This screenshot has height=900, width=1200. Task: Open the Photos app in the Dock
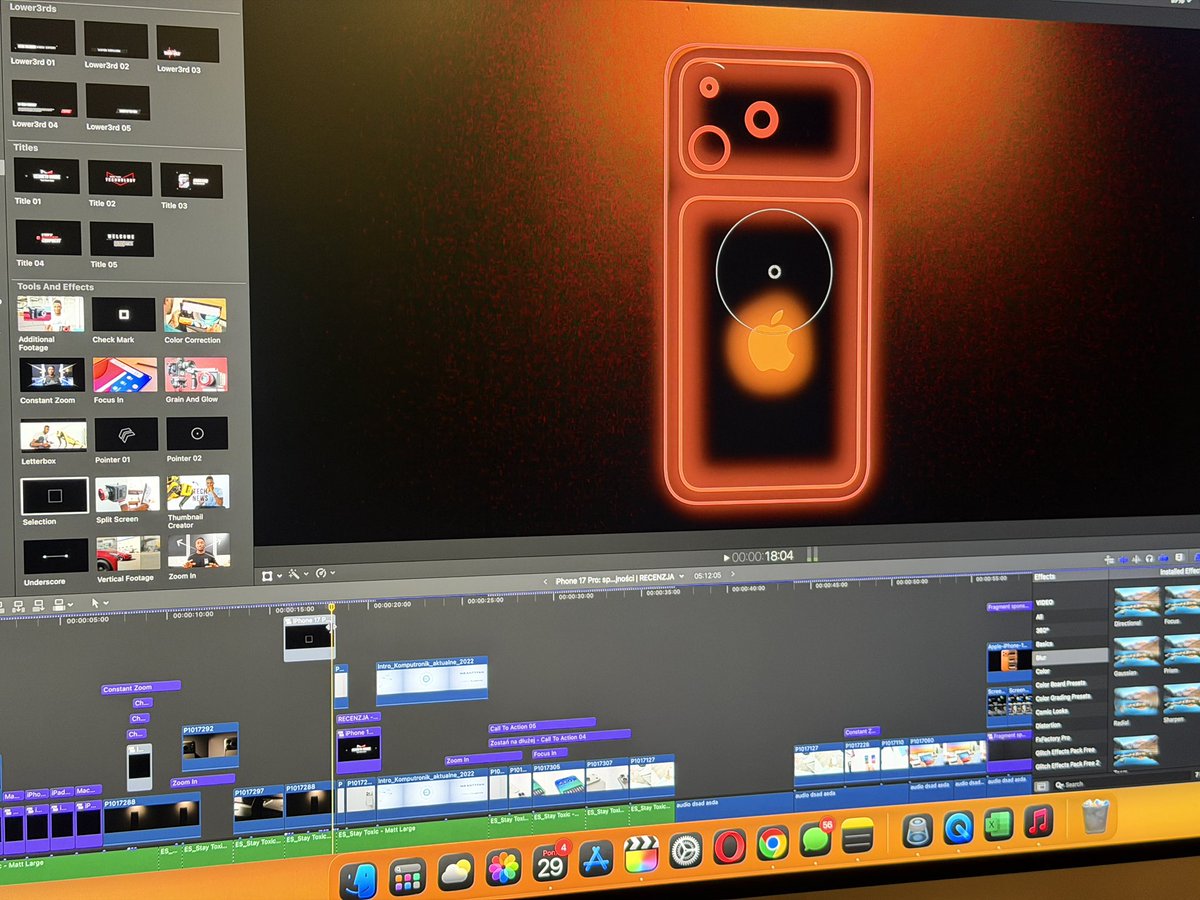[504, 867]
